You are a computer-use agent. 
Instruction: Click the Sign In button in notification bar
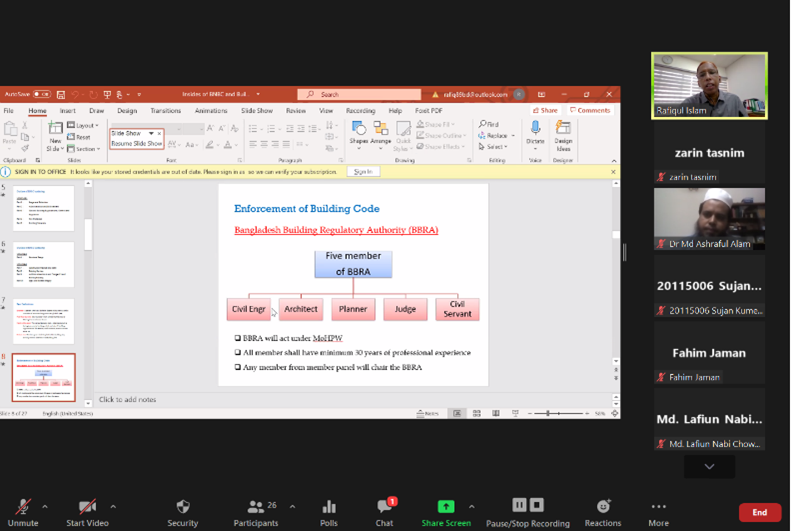click(363, 172)
